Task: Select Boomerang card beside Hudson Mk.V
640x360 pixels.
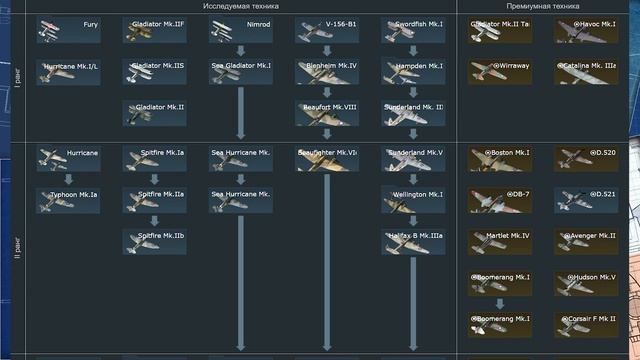Action: click(x=500, y=283)
